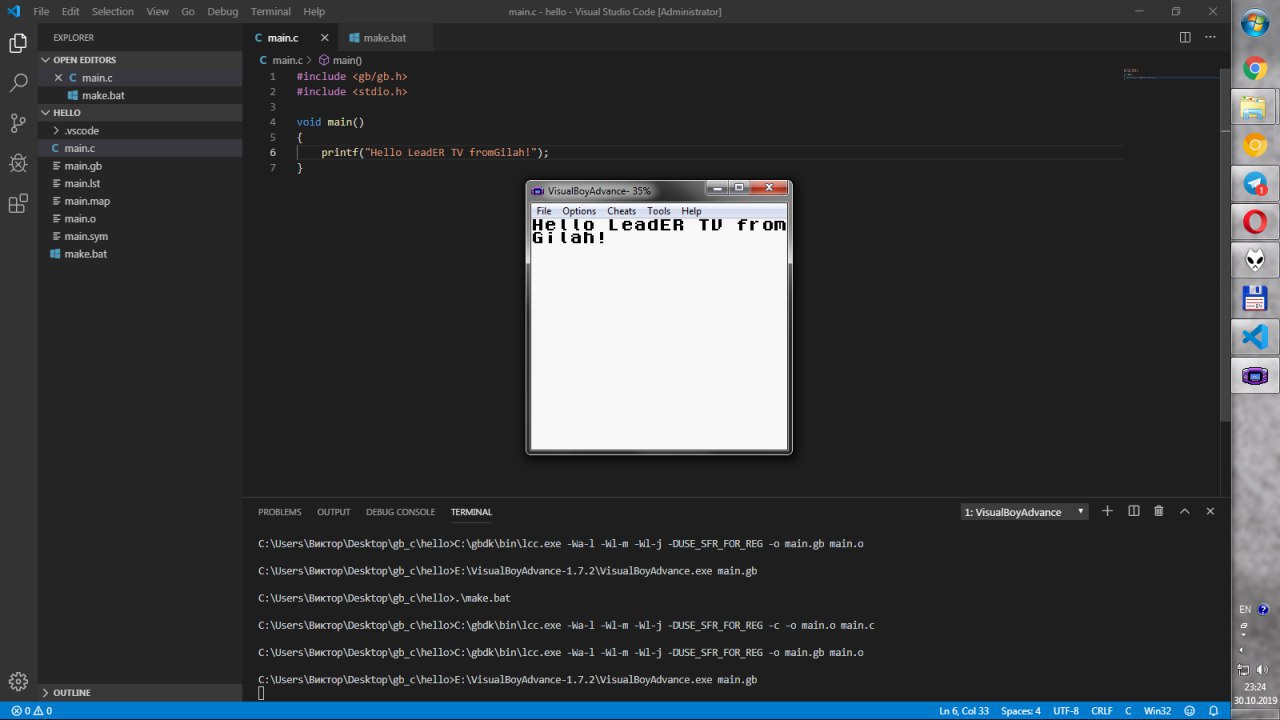The width and height of the screenshot is (1280, 720).
Task: Open the Explorer view in activity bar
Action: (18, 43)
